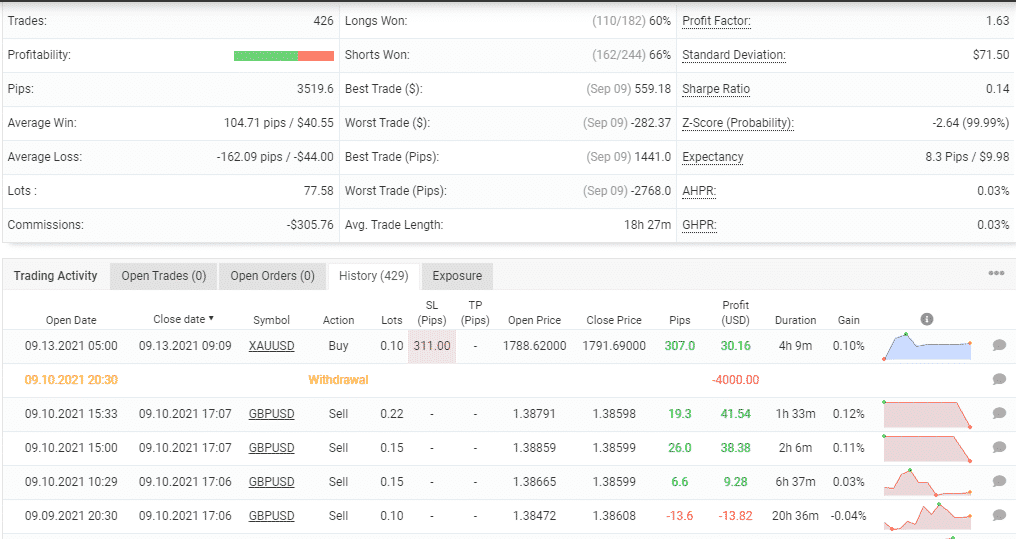This screenshot has width=1016, height=539.
Task: Select the Avg. Trade Length 18h 27m
Action: (x=647, y=225)
